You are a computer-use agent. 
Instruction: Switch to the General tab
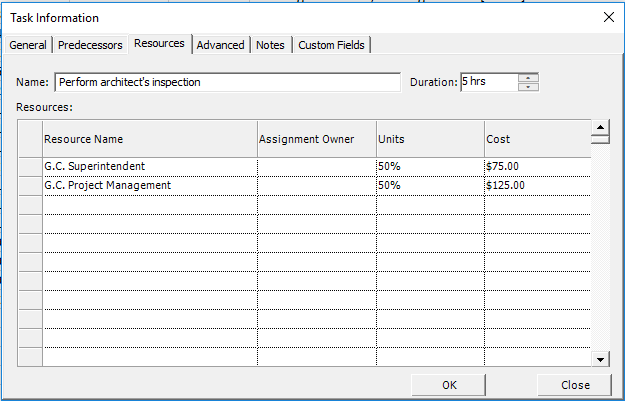point(28,45)
